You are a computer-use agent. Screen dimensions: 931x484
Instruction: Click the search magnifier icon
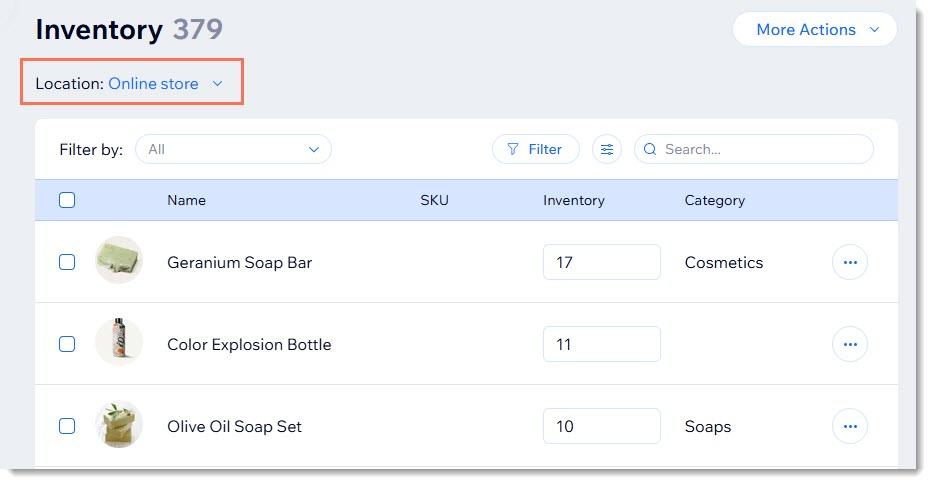pyautogui.click(x=650, y=149)
